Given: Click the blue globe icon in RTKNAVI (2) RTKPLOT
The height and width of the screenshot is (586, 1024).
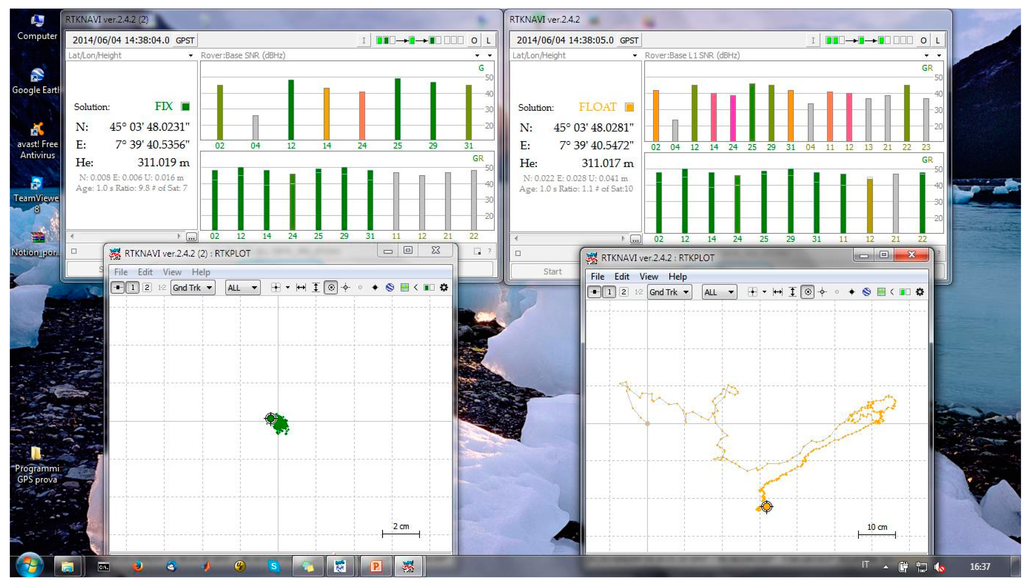Looking at the screenshot, I should click(x=390, y=288).
